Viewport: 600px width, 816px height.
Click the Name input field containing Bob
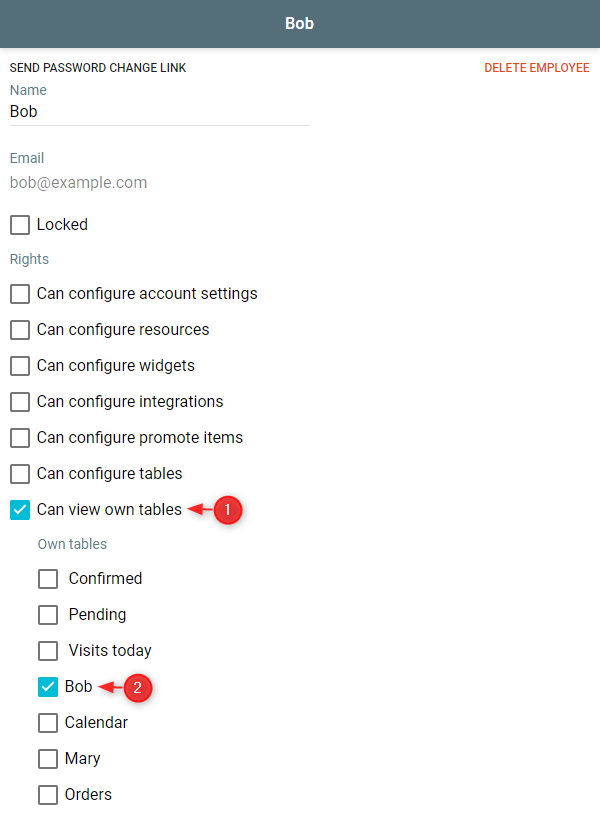click(x=160, y=111)
